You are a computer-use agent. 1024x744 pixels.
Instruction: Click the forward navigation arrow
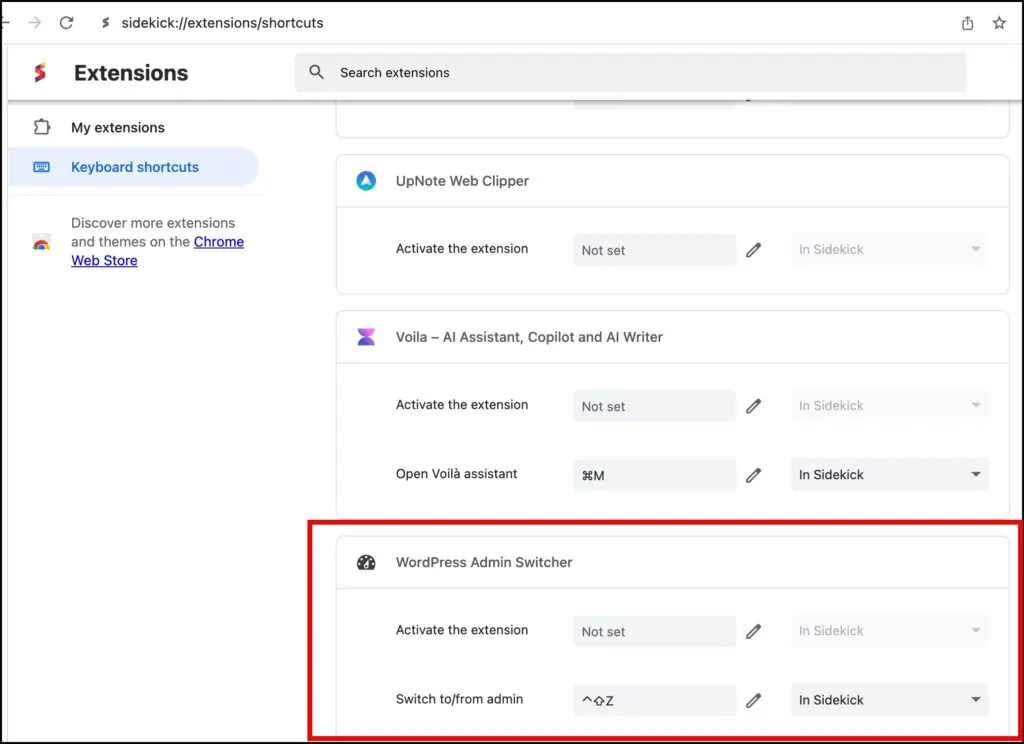pyautogui.click(x=35, y=23)
